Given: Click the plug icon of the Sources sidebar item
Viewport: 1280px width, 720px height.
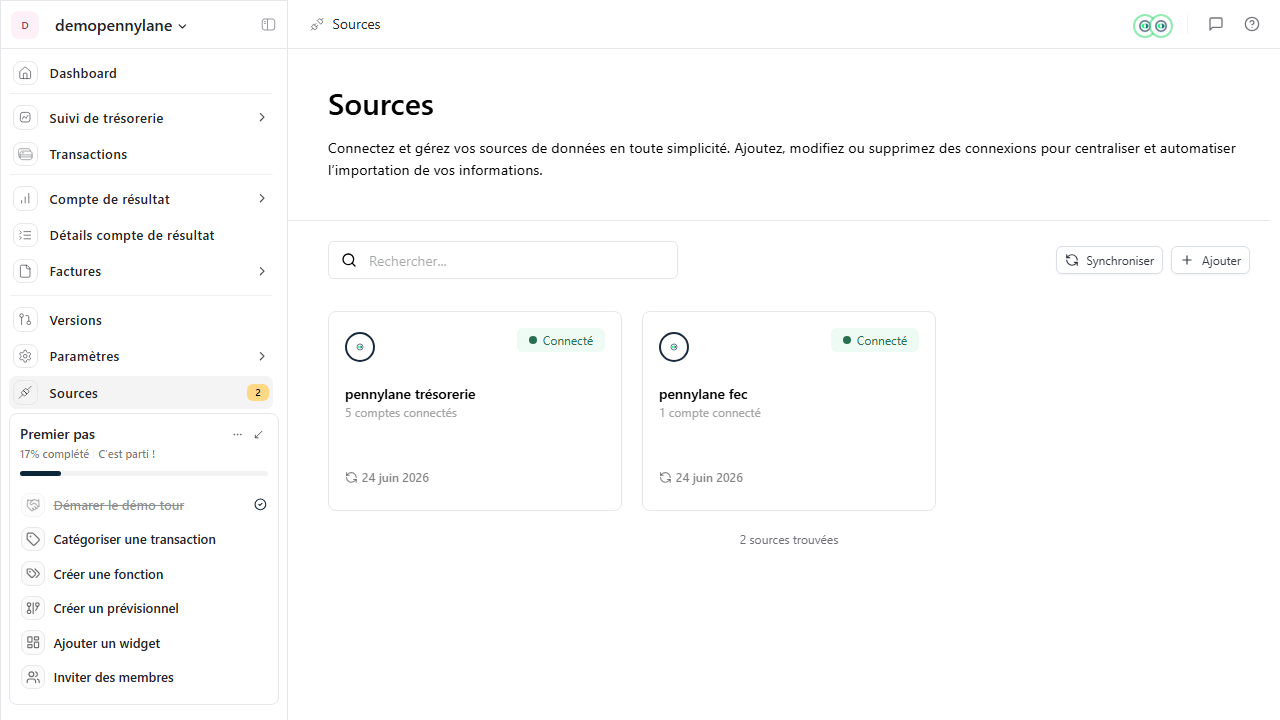Looking at the screenshot, I should tap(25, 393).
